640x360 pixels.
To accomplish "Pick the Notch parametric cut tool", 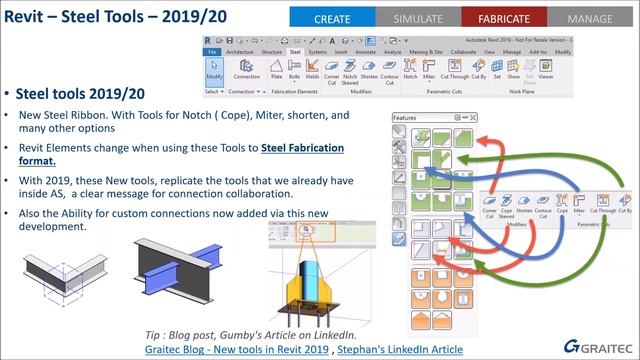I will point(410,69).
